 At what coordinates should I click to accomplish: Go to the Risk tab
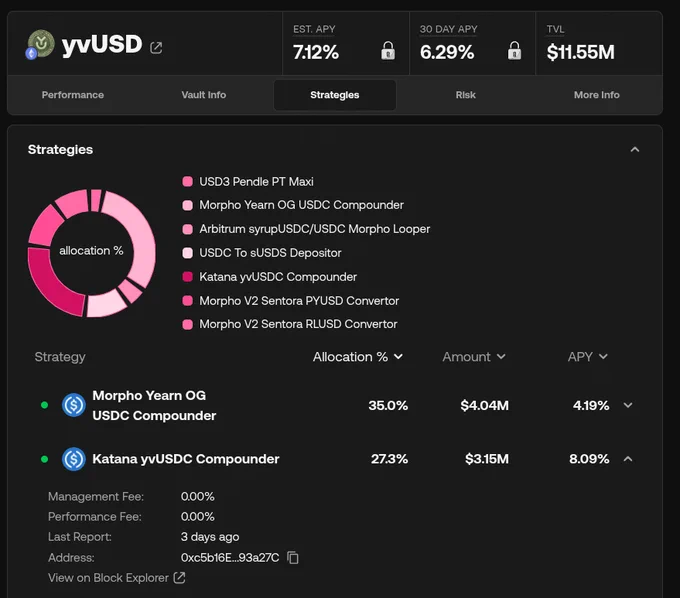[x=466, y=95]
